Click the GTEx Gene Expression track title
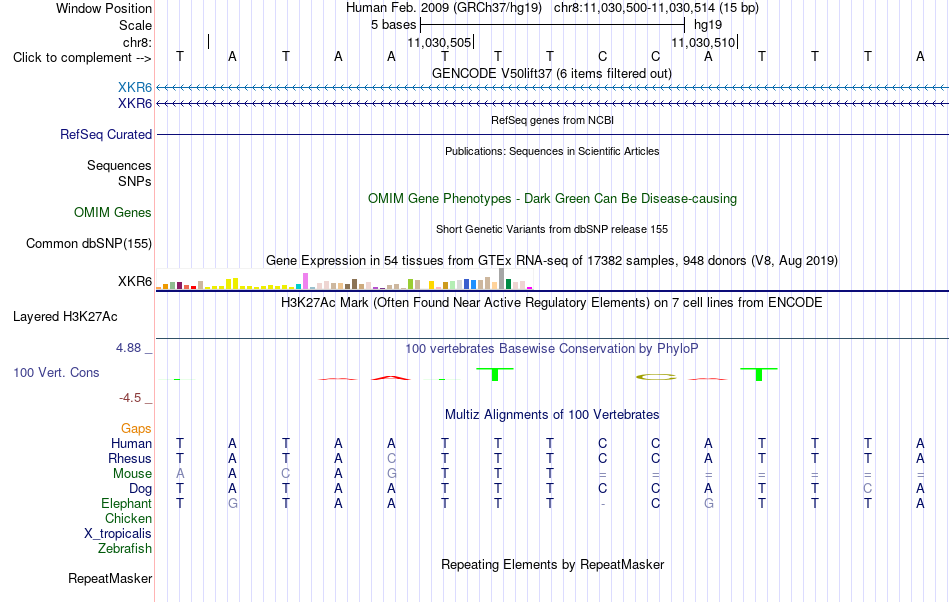950x602 pixels. 552,260
